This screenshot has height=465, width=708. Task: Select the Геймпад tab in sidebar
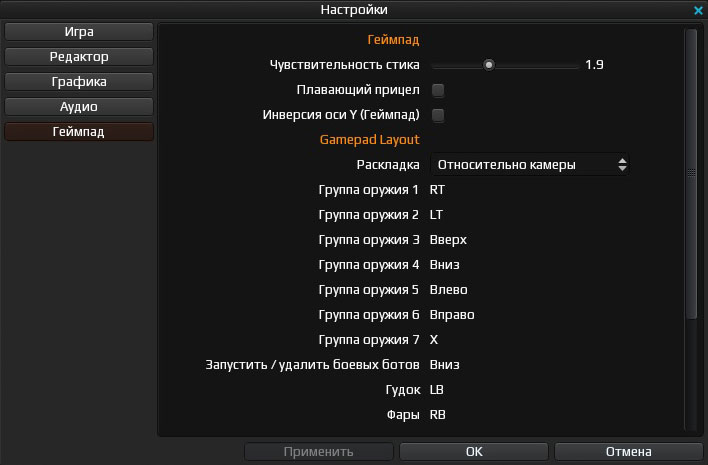coord(79,132)
